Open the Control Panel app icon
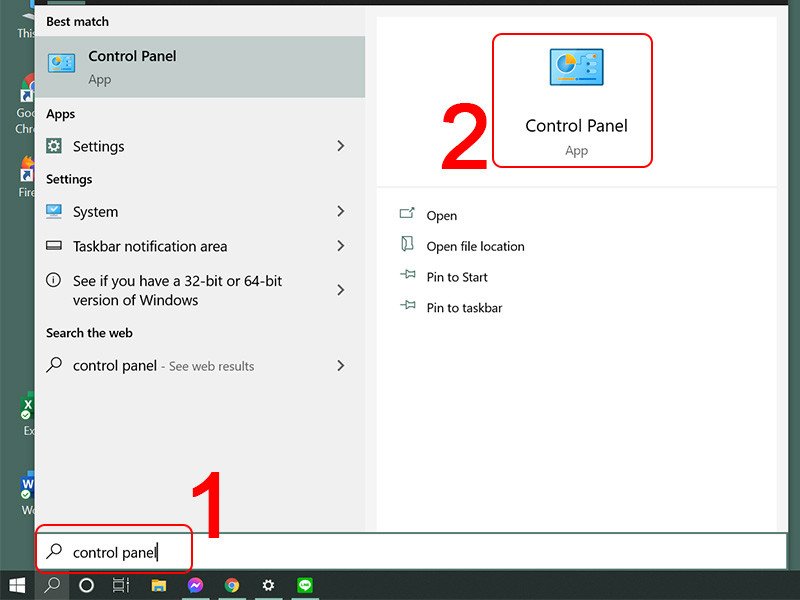This screenshot has height=600, width=800. pyautogui.click(x=575, y=70)
